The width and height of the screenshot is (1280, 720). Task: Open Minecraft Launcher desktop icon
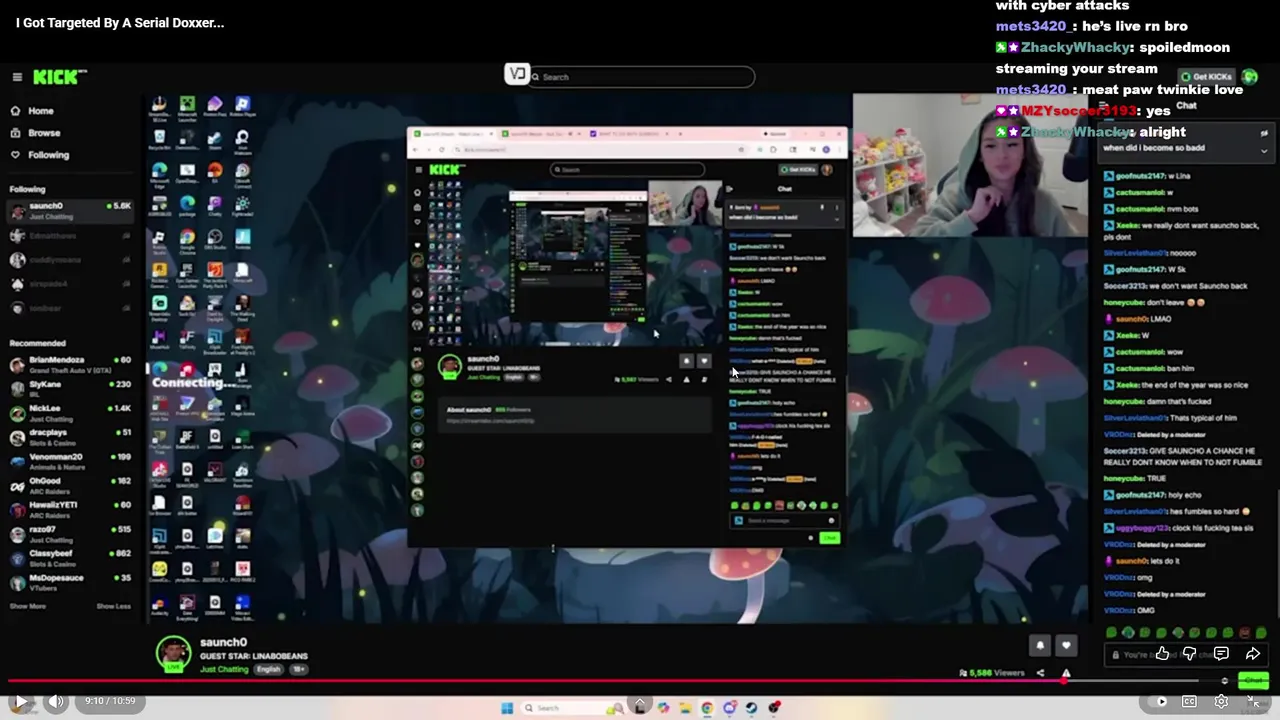coord(187,106)
